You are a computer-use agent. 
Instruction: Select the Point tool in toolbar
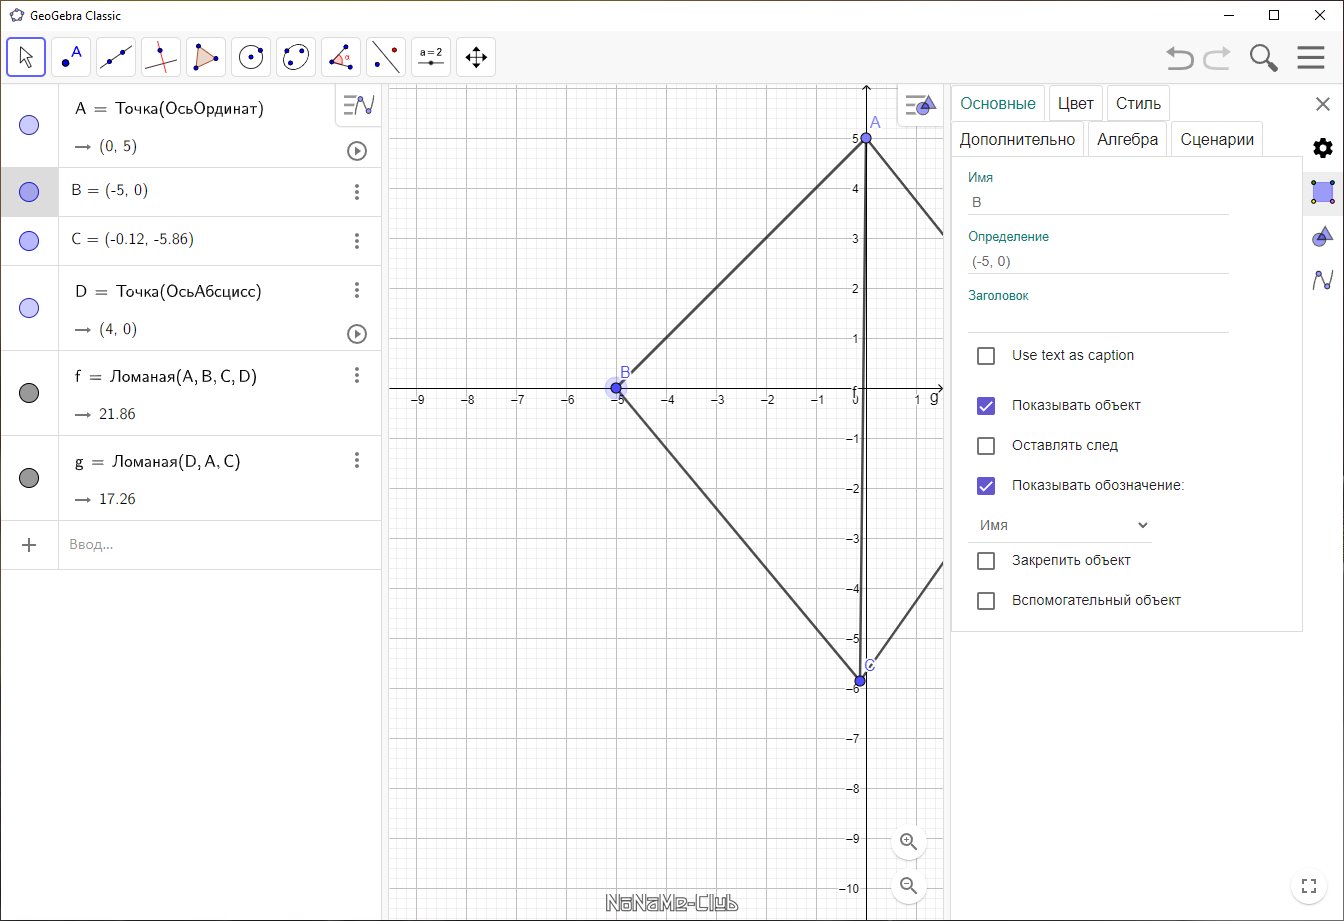[71, 57]
